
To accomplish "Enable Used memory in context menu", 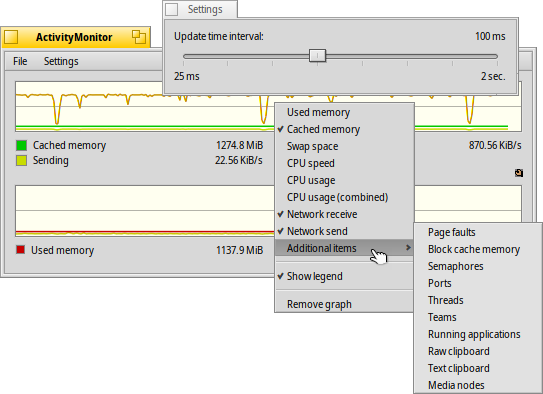I will 345,112.
